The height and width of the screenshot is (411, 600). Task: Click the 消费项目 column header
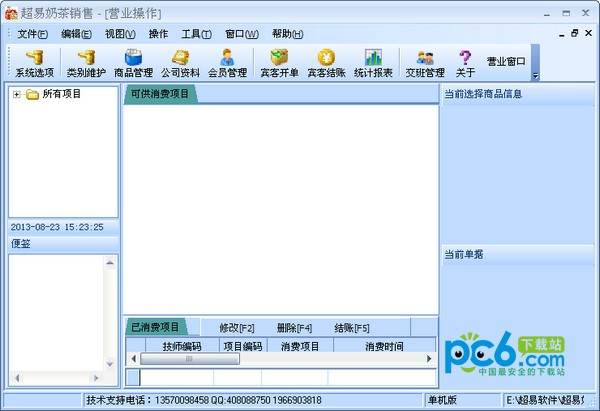(x=300, y=346)
